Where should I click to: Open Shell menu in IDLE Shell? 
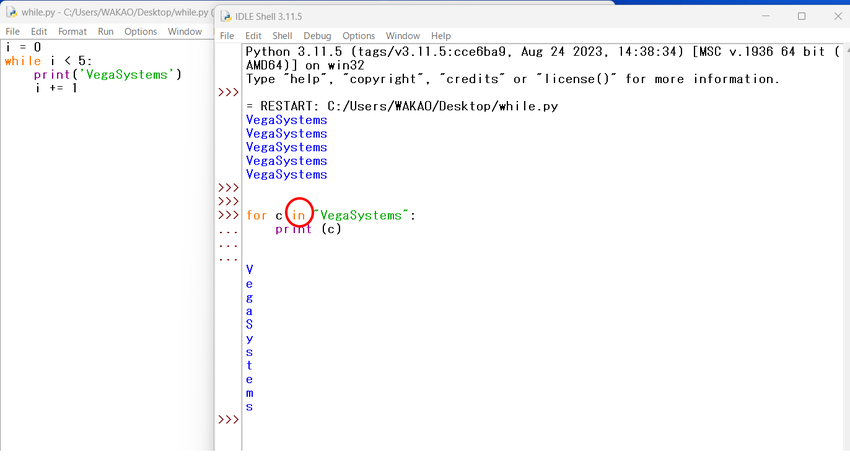(282, 36)
